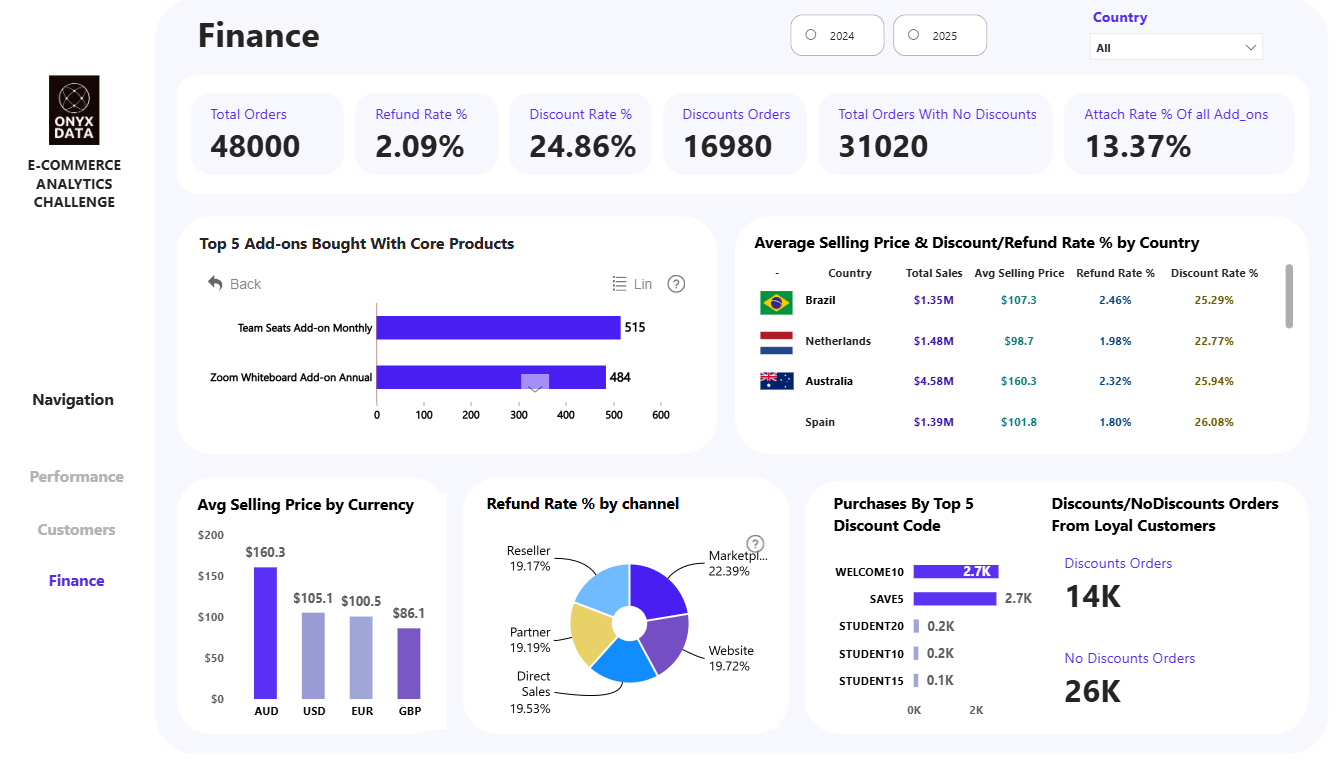1341x760 pixels.
Task: Click the 14K loyal Discounts Orders value
Action: coord(1093,596)
